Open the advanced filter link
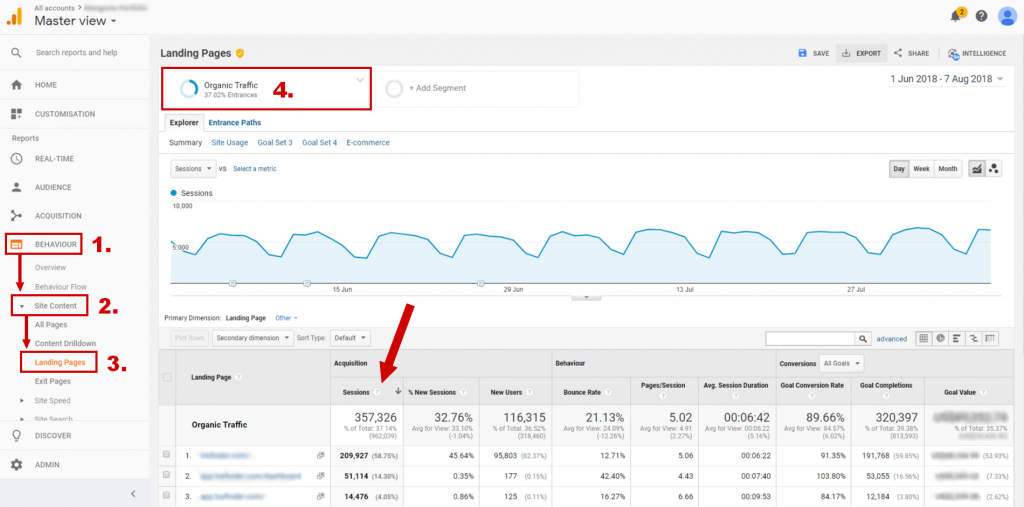 pyautogui.click(x=891, y=338)
